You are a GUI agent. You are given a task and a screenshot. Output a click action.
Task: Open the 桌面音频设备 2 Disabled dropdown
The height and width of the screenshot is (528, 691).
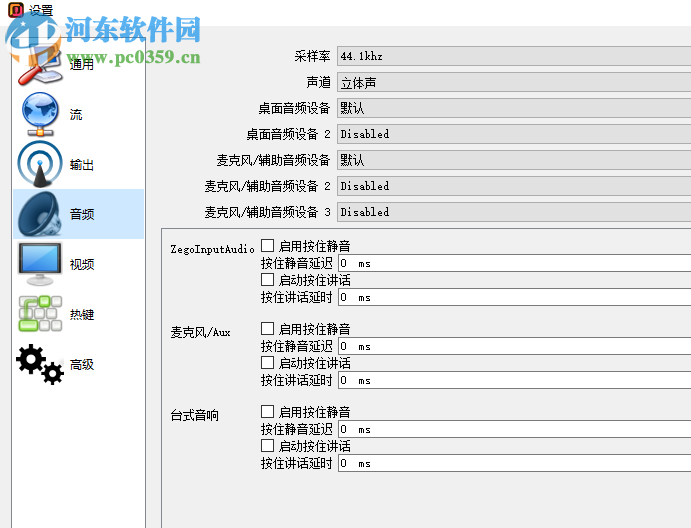514,134
